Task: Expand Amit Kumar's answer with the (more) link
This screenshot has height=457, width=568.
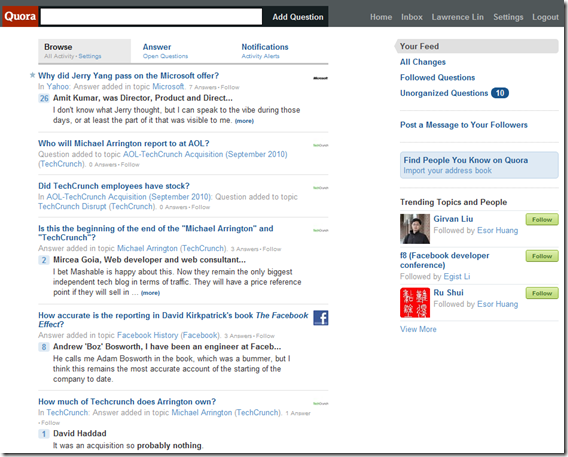Action: coord(244,121)
